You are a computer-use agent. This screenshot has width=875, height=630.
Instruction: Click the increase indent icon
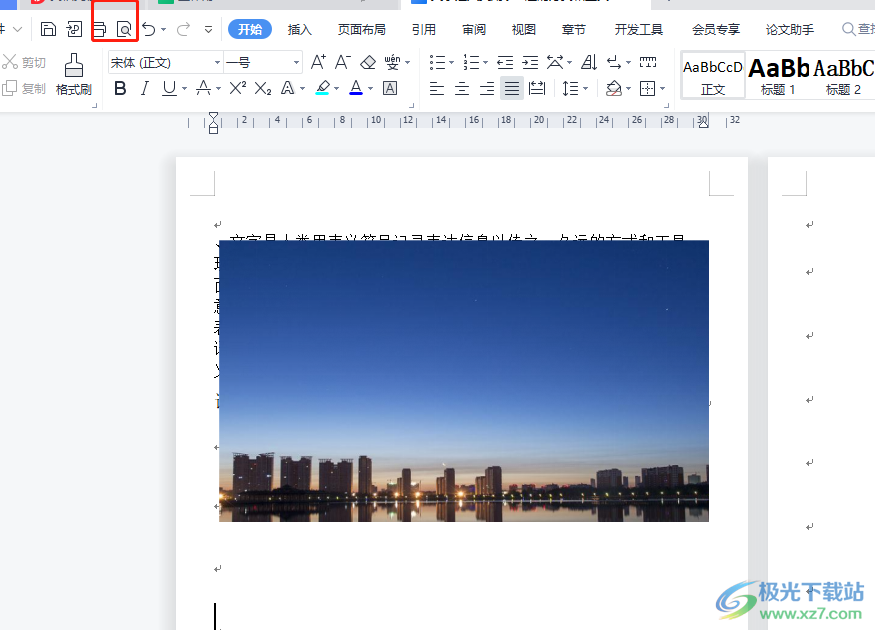point(530,62)
